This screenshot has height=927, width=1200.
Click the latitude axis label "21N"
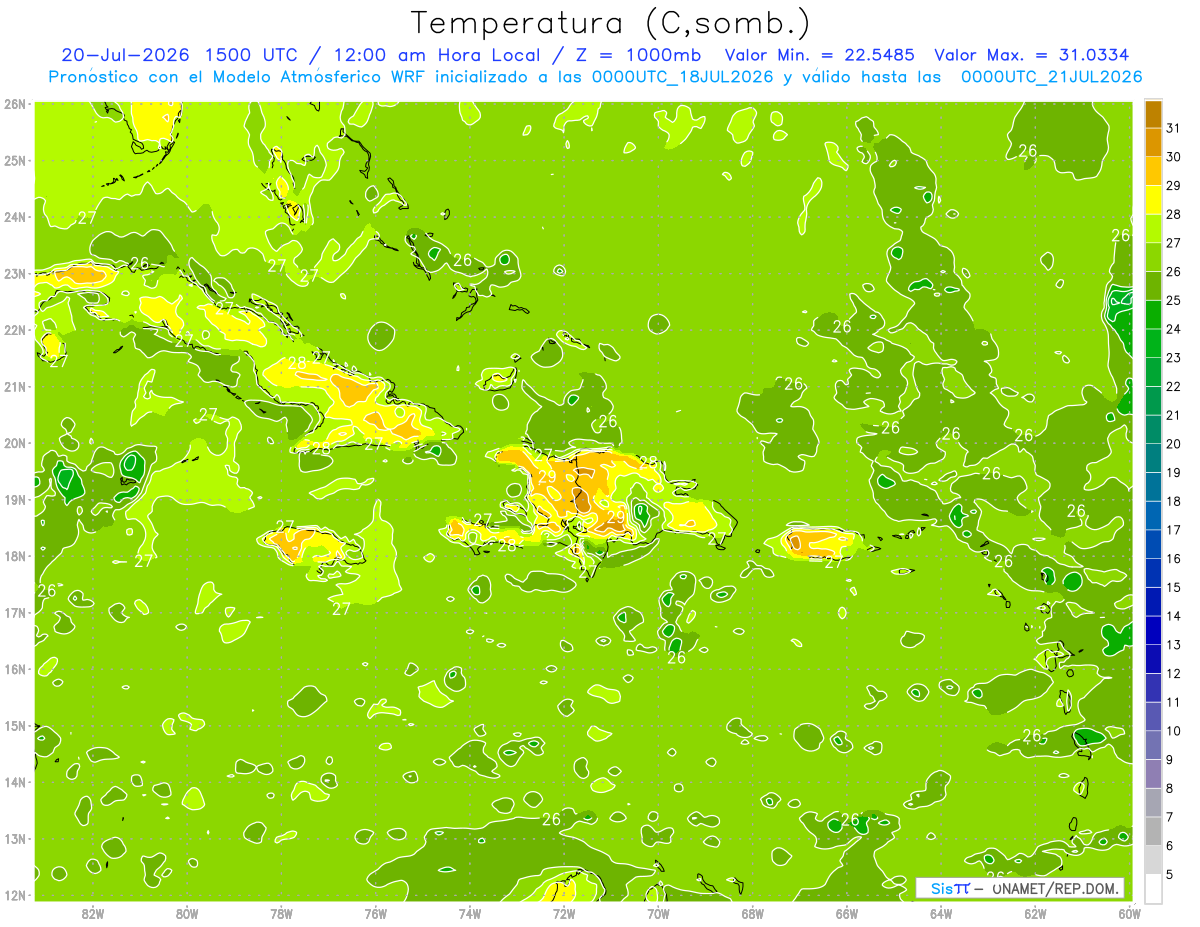click(15, 386)
